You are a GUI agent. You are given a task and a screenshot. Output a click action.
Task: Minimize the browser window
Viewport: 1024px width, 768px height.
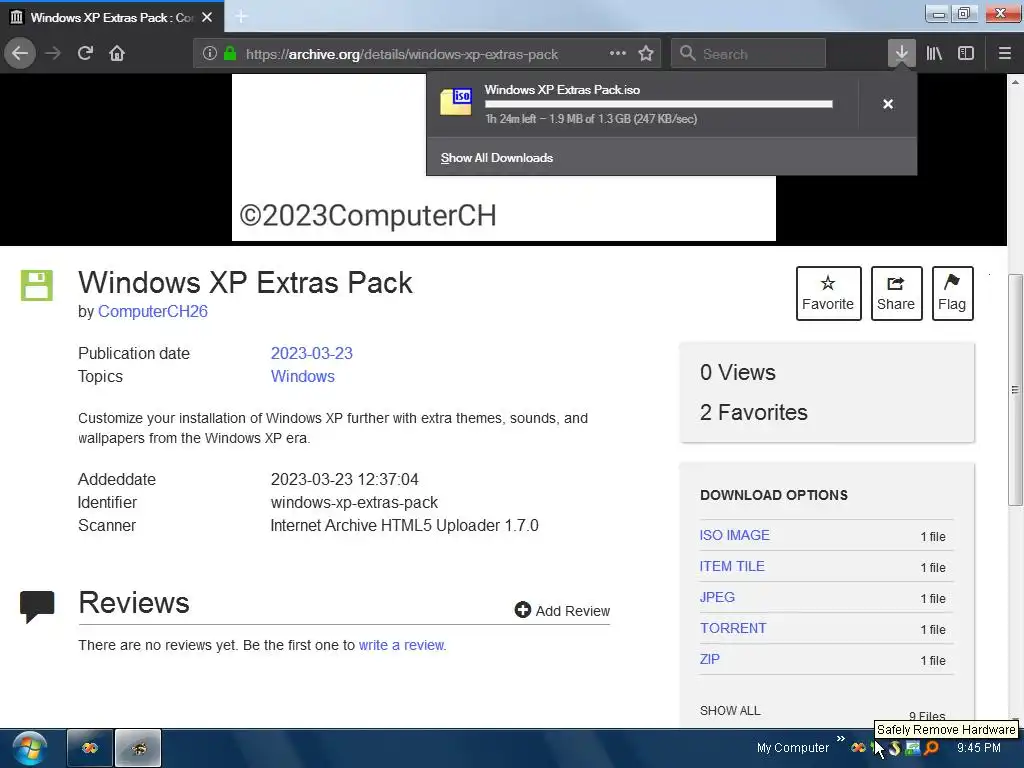click(938, 14)
